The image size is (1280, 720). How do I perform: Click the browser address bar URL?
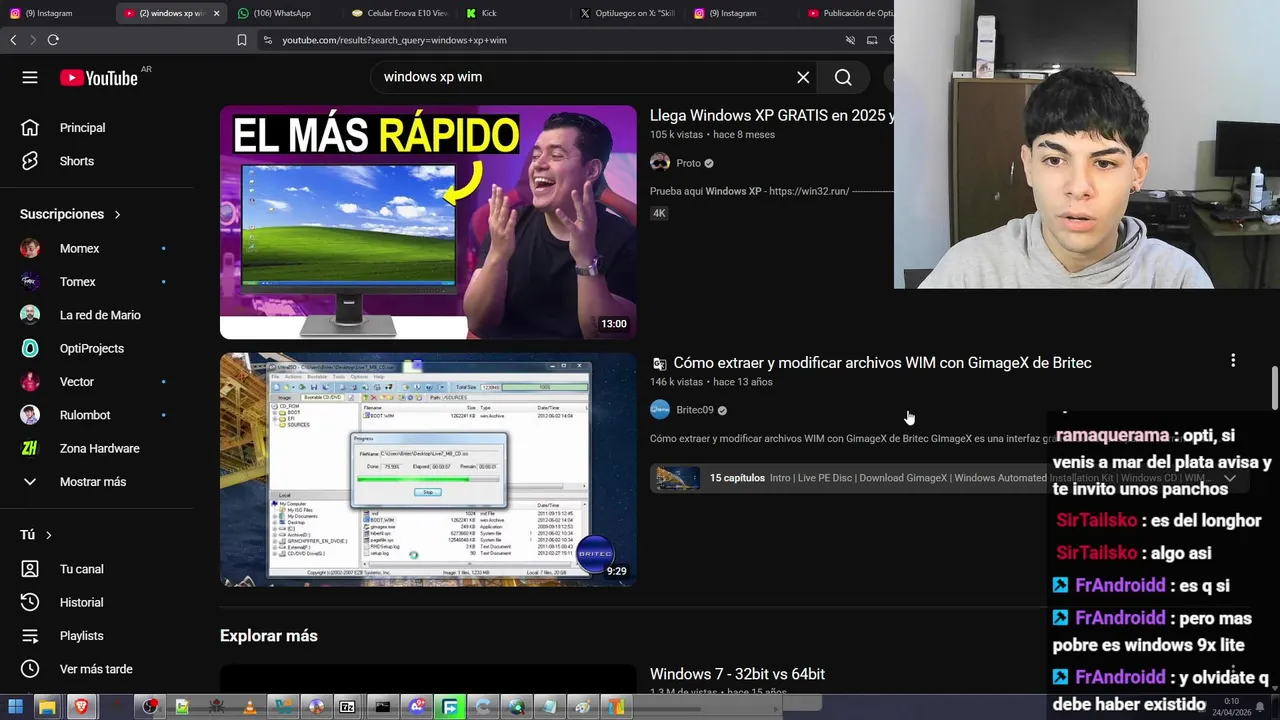394,40
